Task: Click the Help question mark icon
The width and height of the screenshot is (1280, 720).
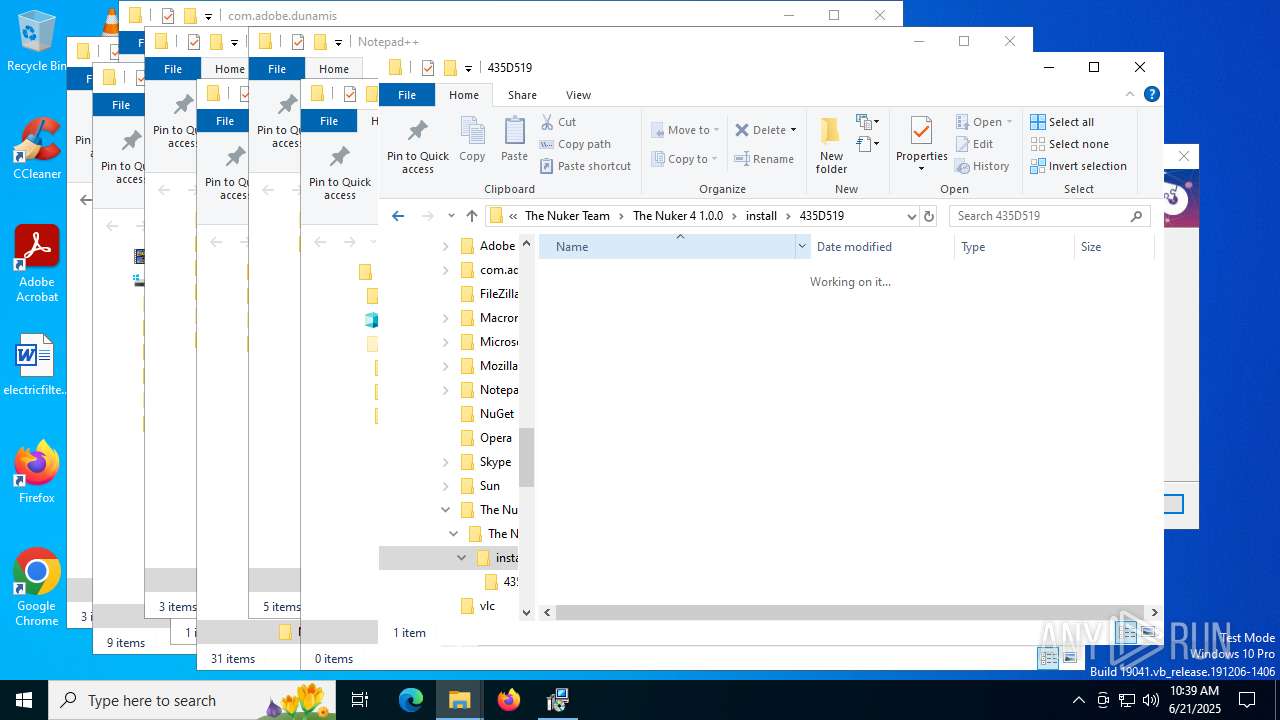Action: (x=1151, y=94)
